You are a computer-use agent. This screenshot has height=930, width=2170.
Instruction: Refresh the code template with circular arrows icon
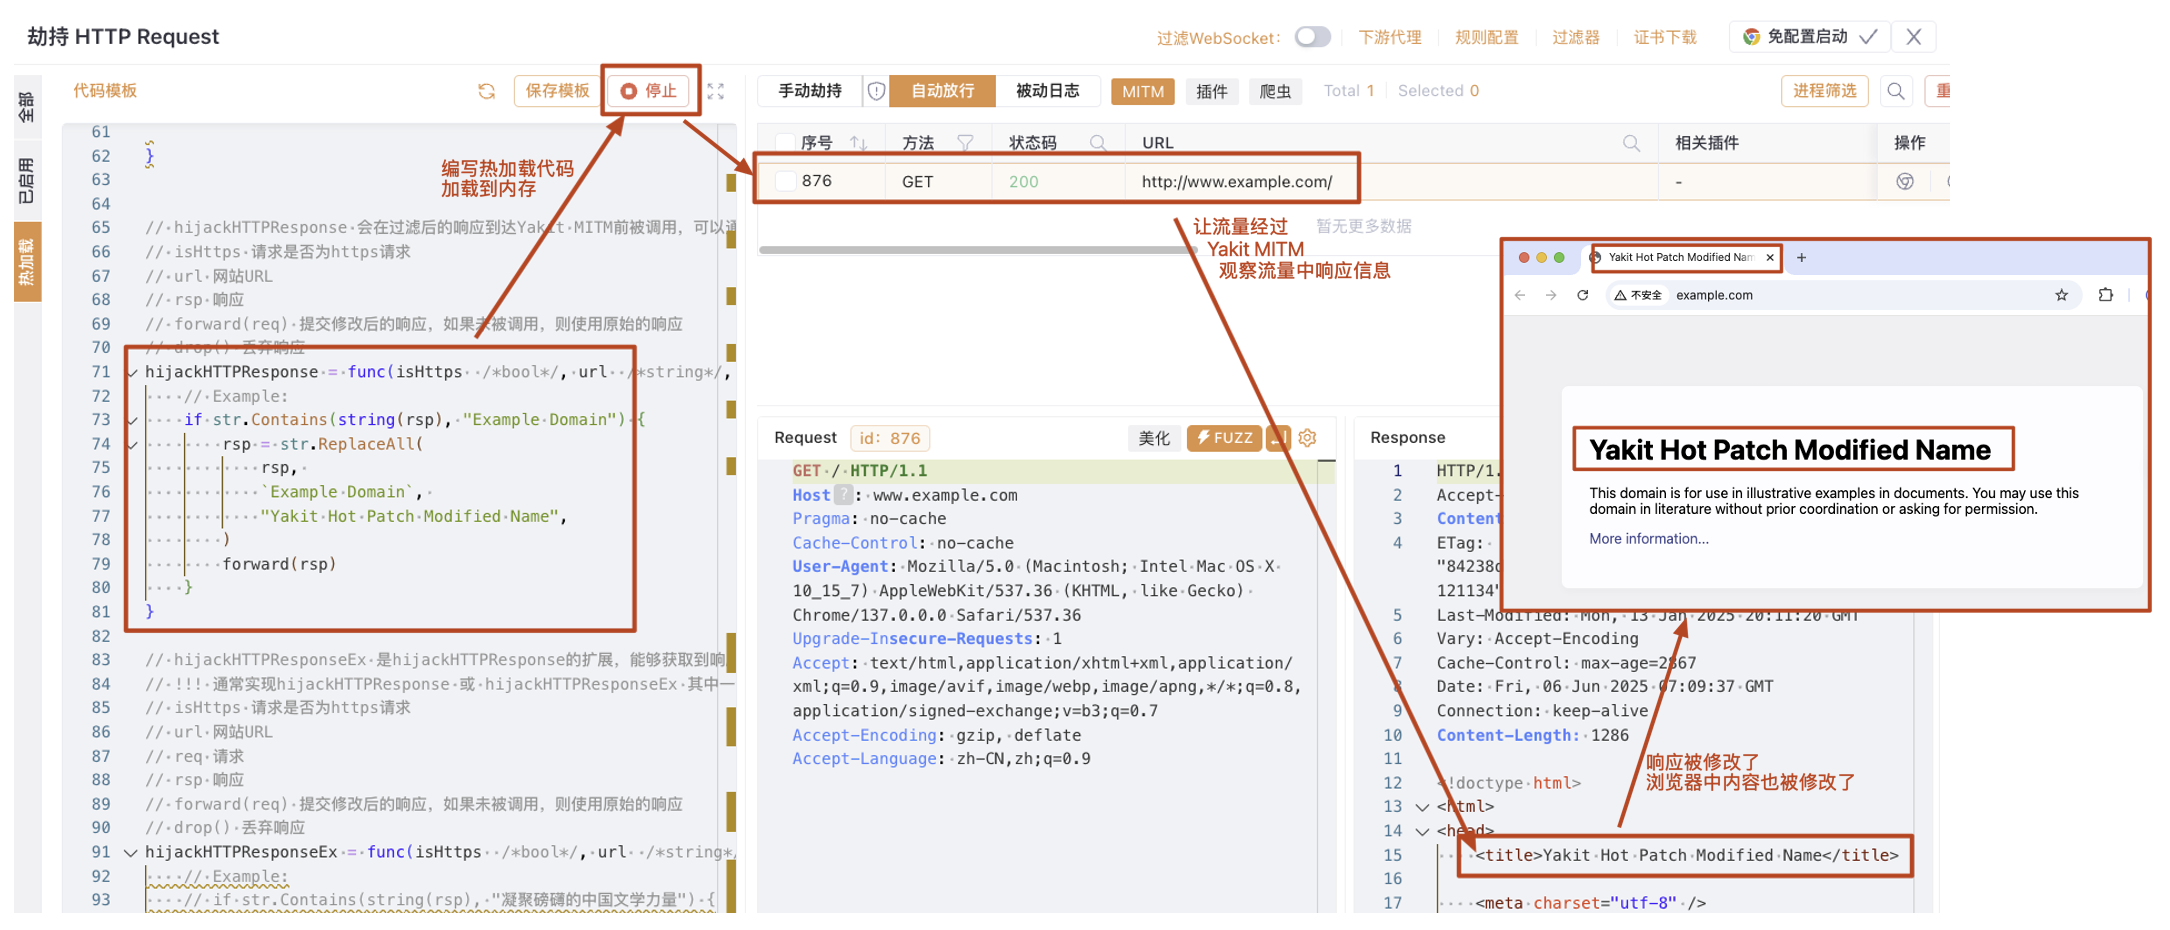[x=487, y=91]
